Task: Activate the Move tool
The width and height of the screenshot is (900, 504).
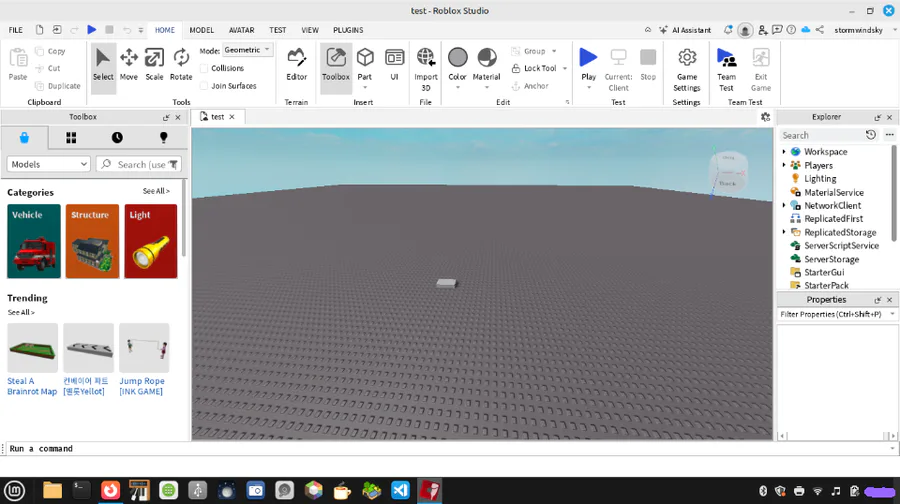Action: (129, 64)
